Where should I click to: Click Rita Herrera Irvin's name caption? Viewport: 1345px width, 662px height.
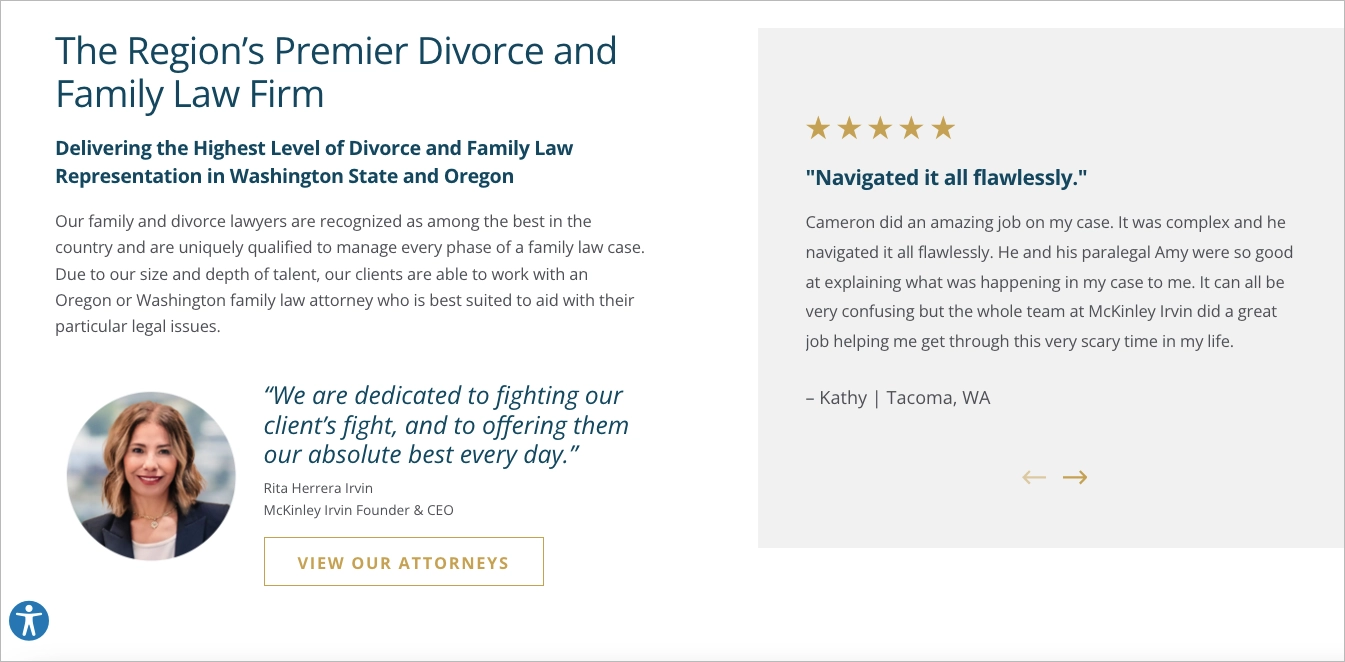click(x=318, y=488)
